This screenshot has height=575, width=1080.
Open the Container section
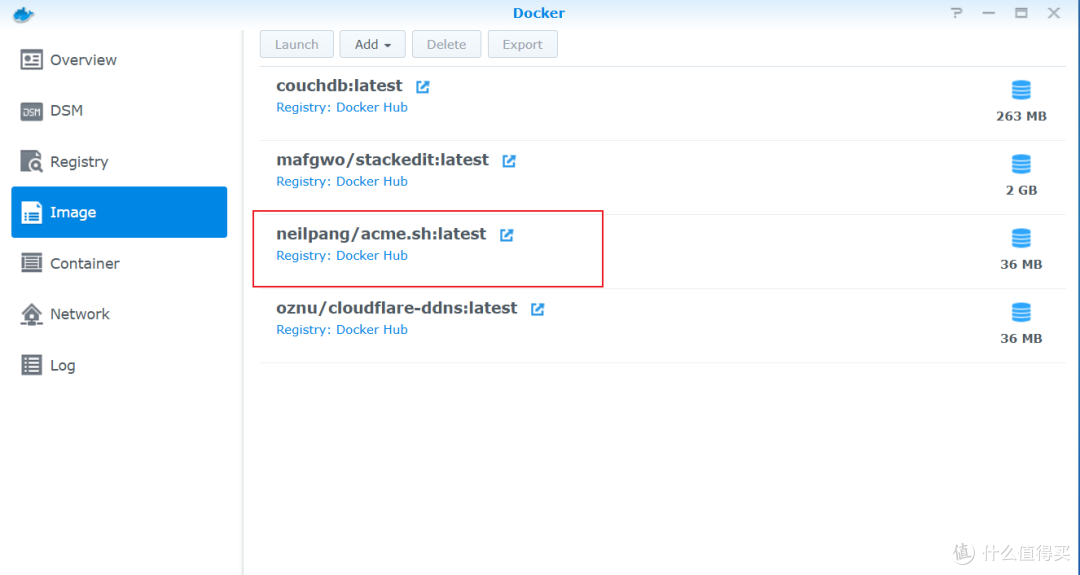(119, 263)
